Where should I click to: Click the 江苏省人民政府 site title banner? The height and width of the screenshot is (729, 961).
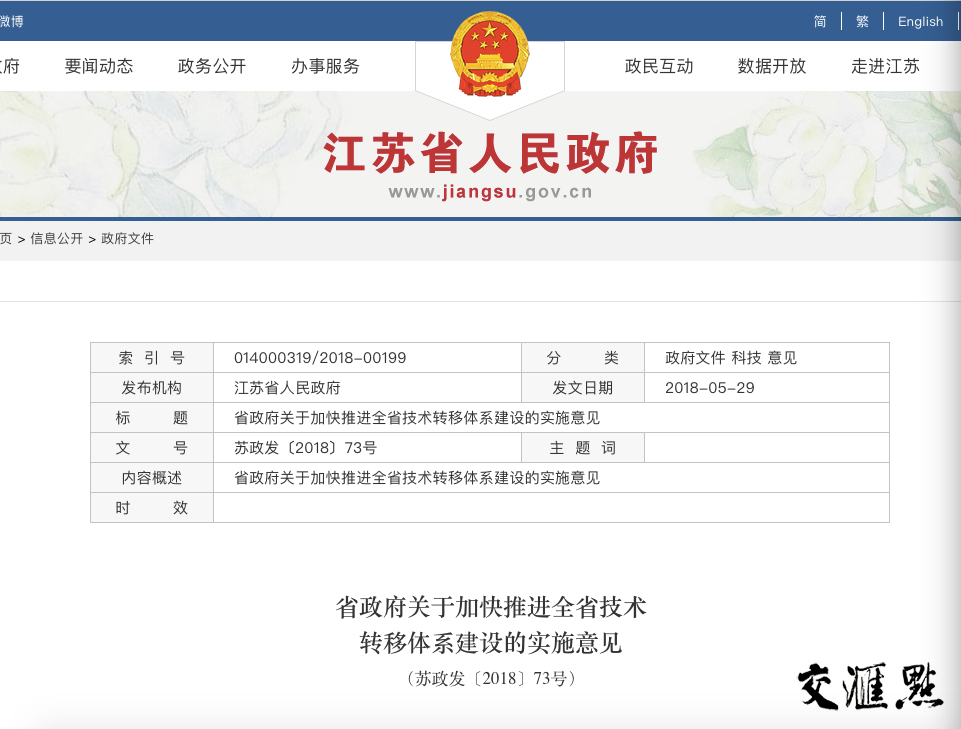coord(490,153)
